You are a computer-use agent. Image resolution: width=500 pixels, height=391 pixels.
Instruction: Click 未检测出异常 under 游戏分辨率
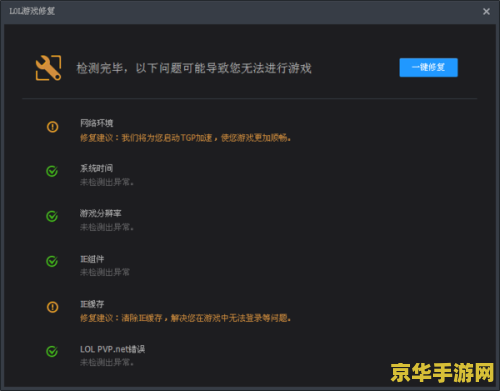[107, 227]
